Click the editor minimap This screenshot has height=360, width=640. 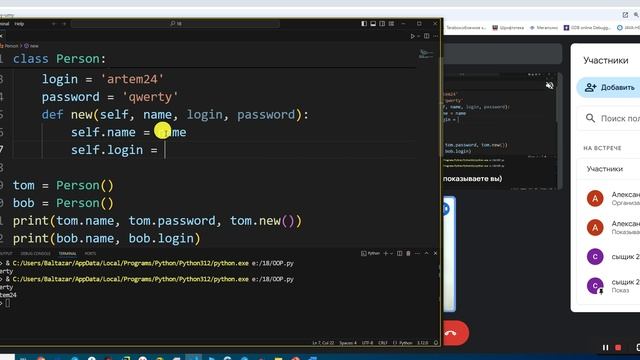[x=426, y=54]
